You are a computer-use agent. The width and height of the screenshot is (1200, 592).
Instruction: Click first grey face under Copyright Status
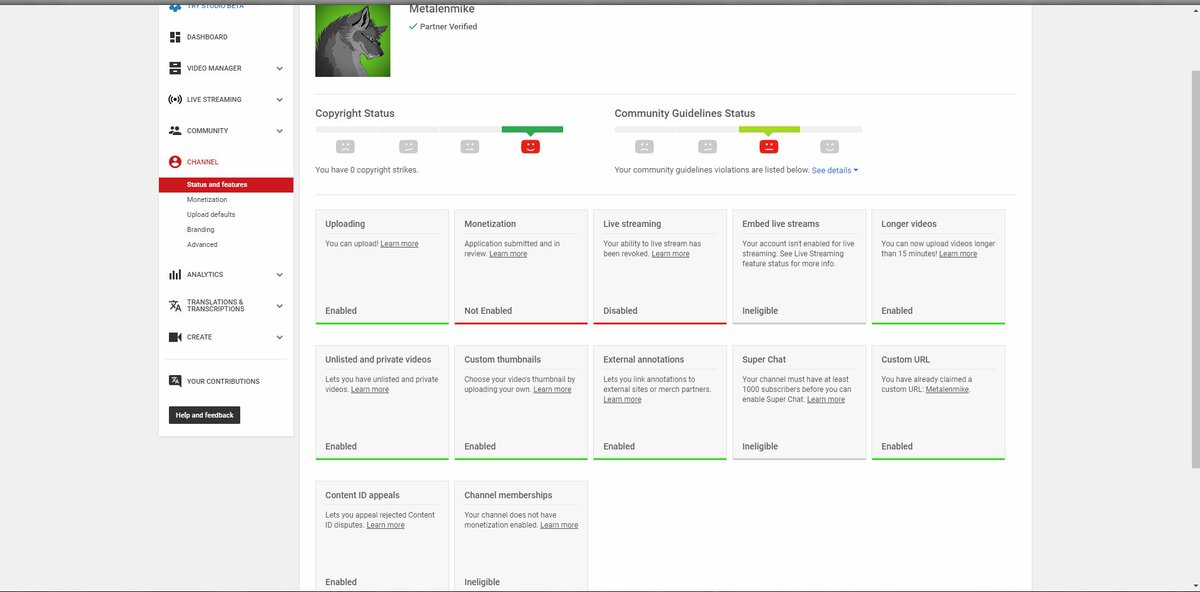coord(345,146)
